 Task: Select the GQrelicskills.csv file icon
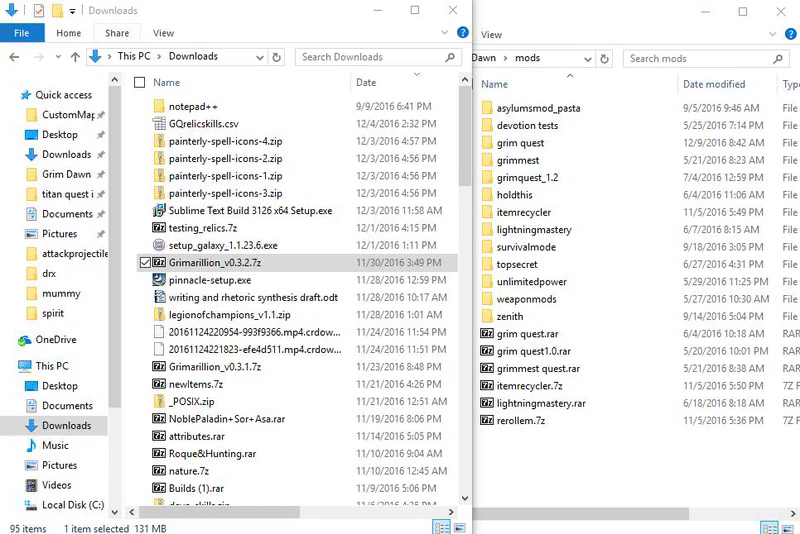coord(159,123)
